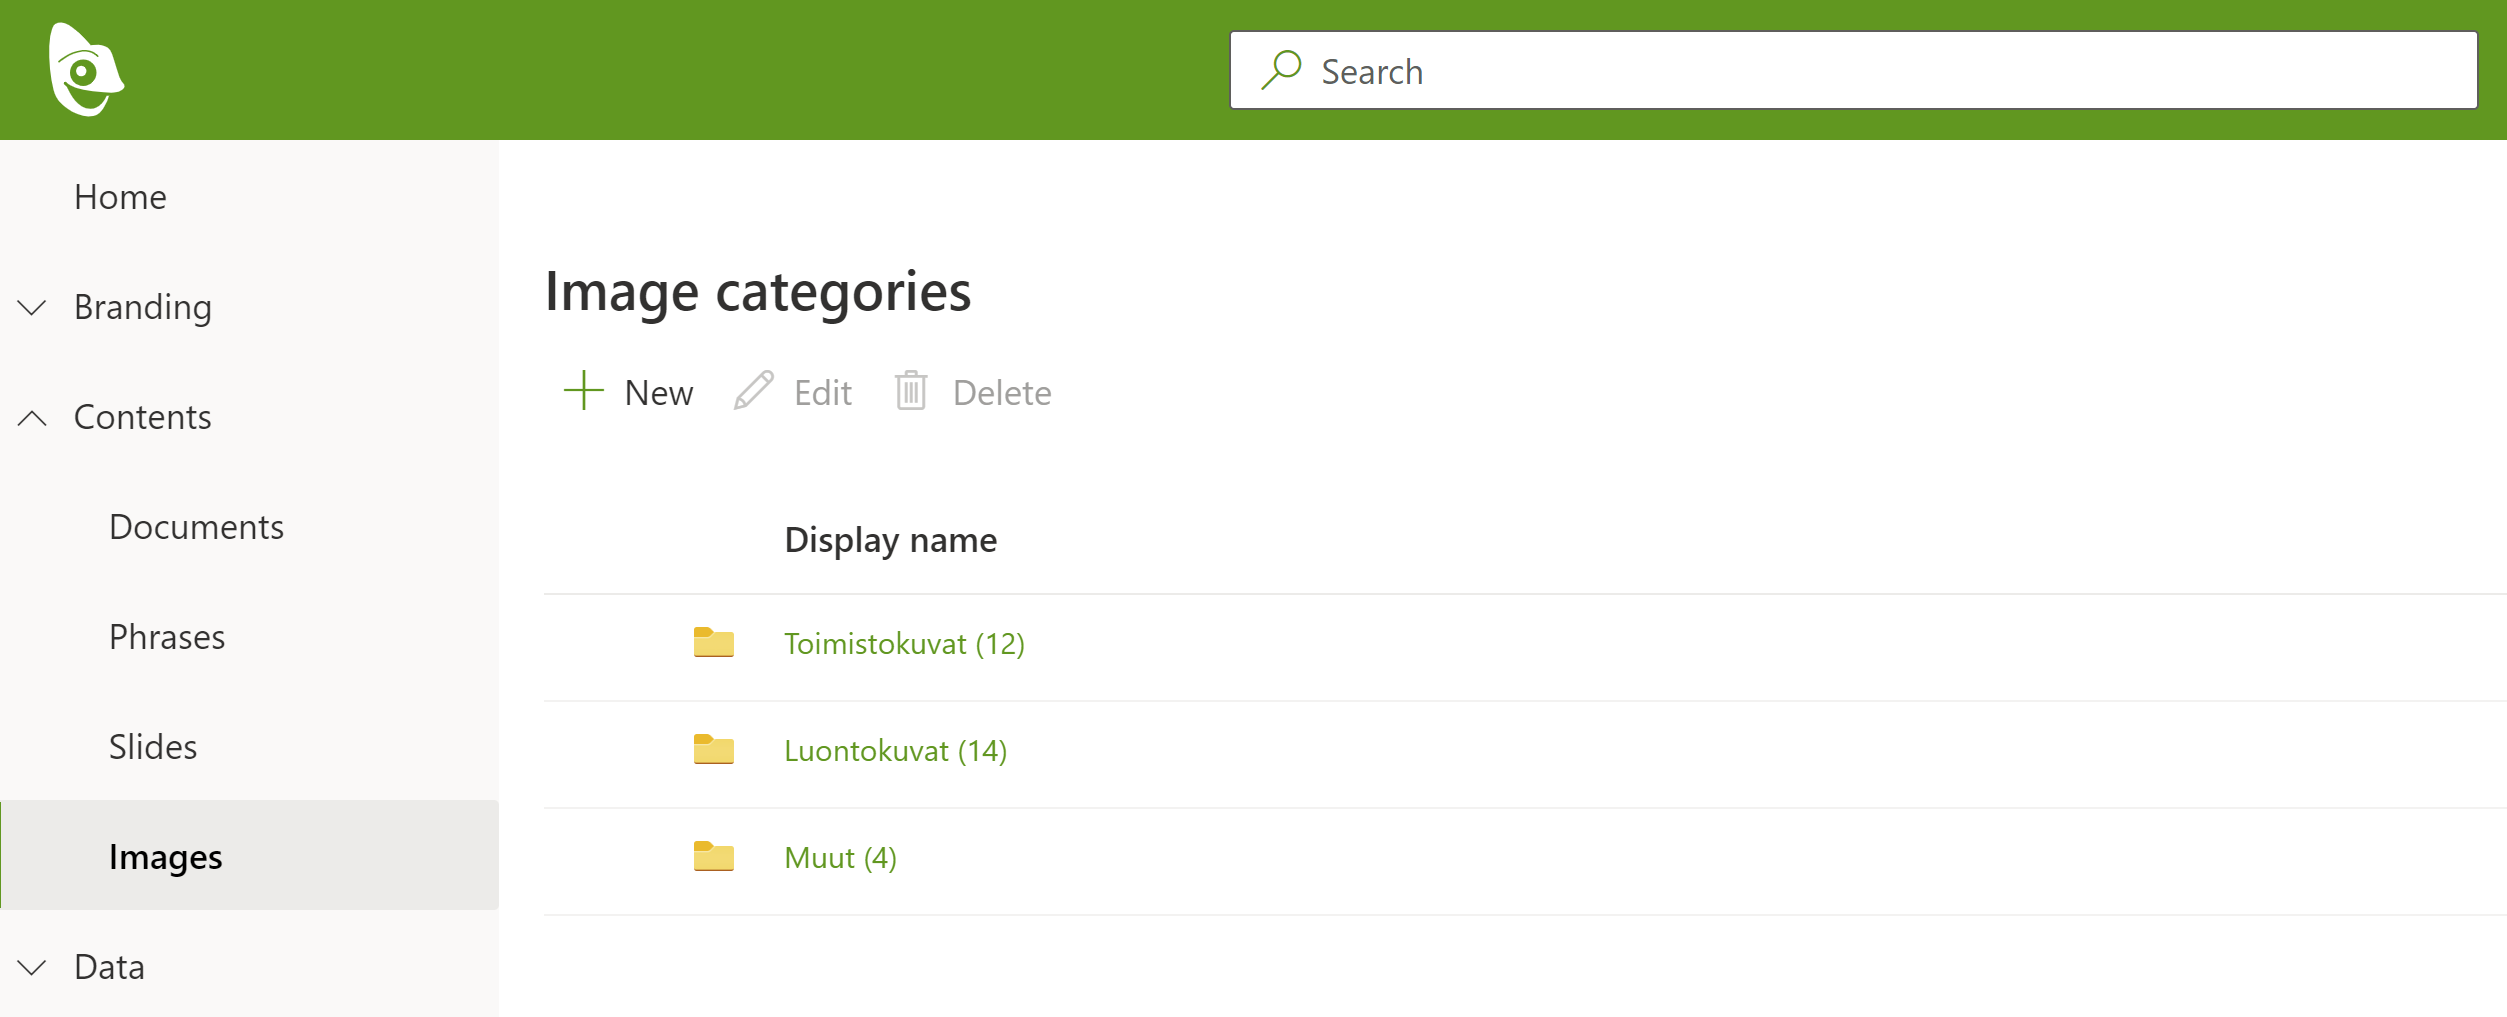Click the plus icon for New
The width and height of the screenshot is (2507, 1017).
pyautogui.click(x=584, y=391)
